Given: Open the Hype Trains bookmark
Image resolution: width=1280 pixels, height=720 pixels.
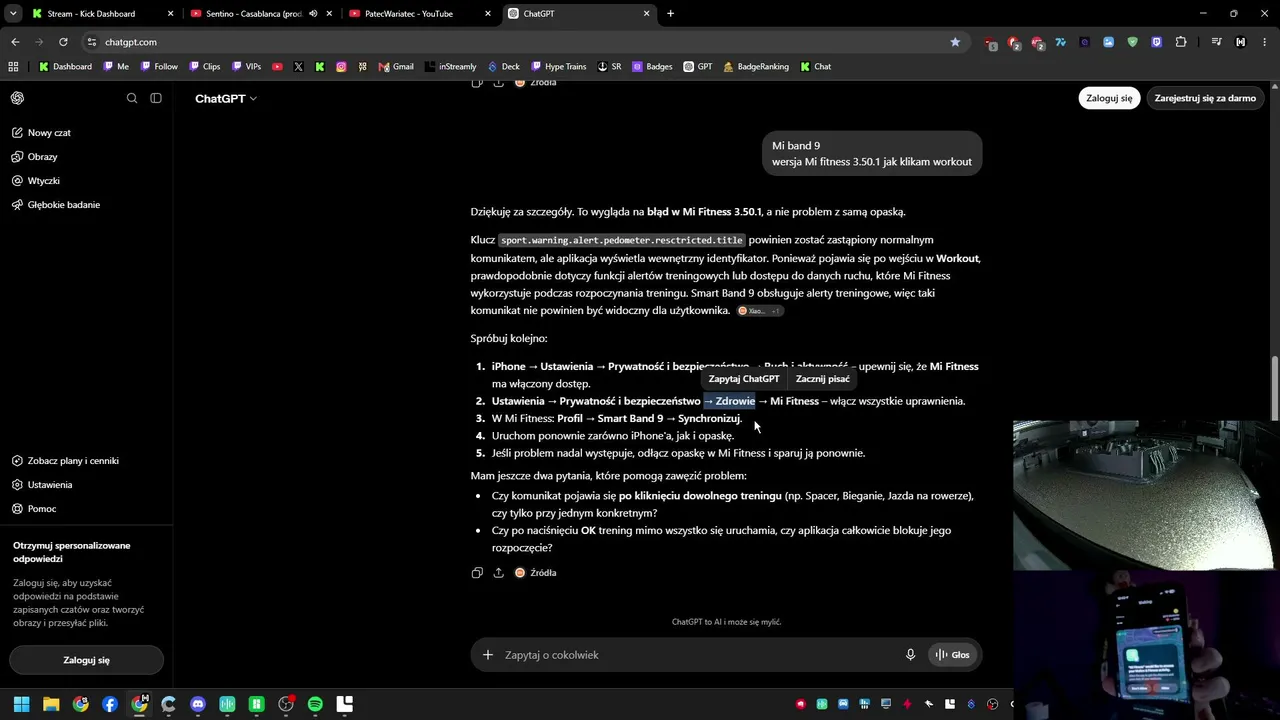Looking at the screenshot, I should (559, 67).
